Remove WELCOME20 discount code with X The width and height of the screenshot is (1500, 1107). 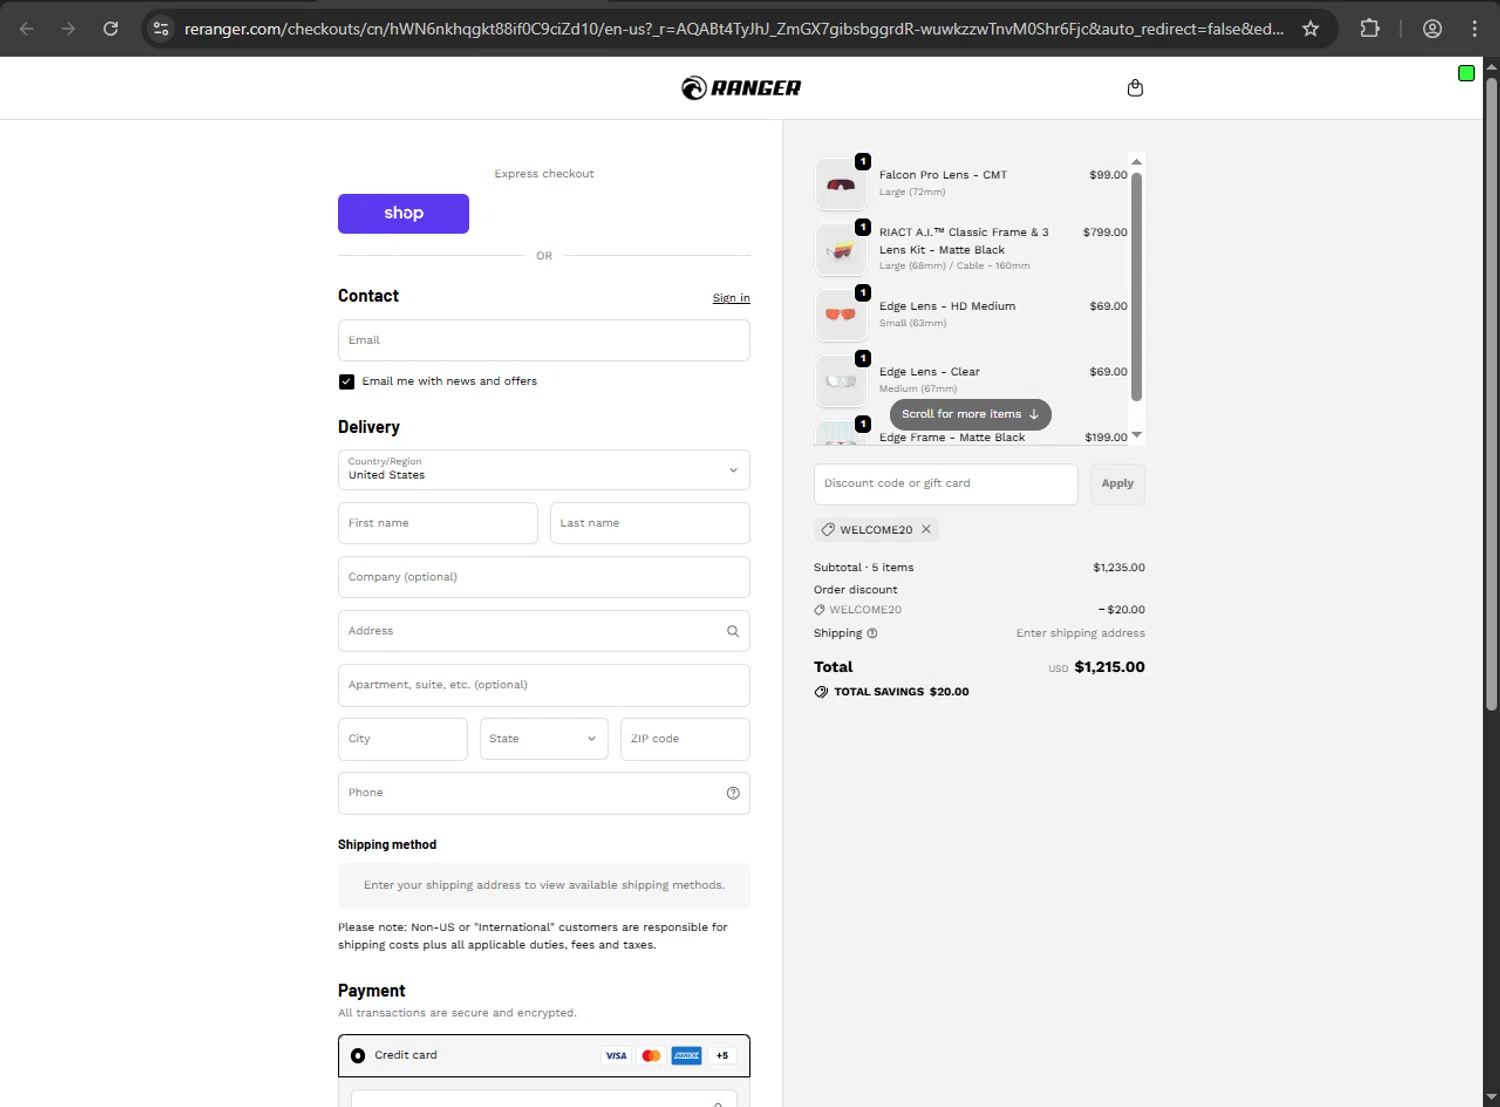pyautogui.click(x=926, y=529)
